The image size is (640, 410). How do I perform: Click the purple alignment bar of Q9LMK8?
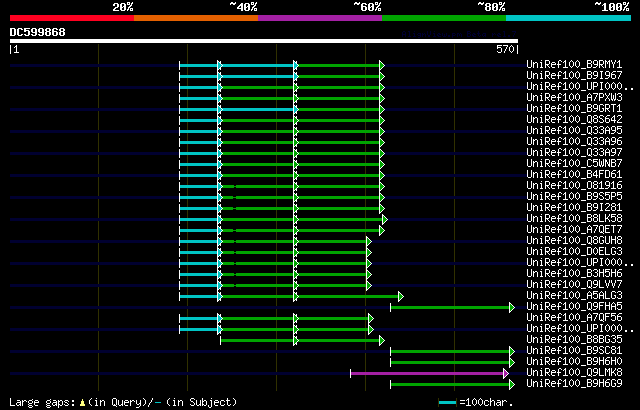pyautogui.click(x=427, y=373)
